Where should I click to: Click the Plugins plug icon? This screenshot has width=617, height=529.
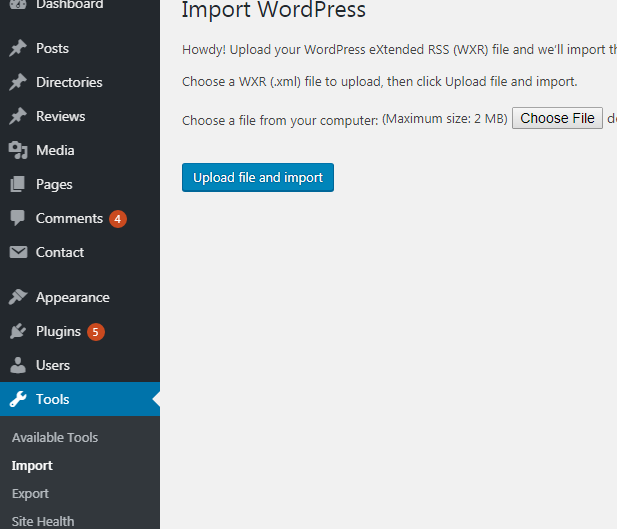18,331
